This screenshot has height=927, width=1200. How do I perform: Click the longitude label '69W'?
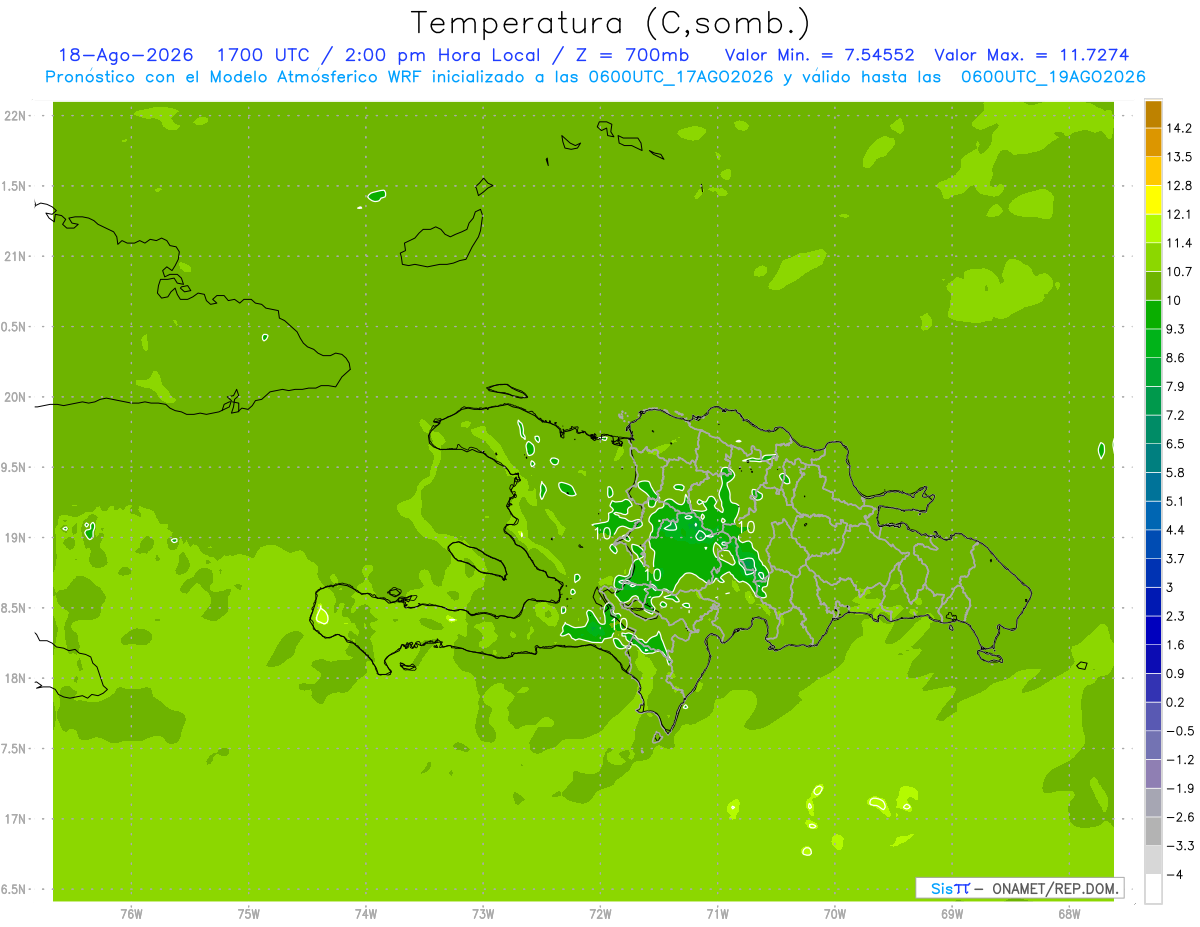pyautogui.click(x=952, y=914)
